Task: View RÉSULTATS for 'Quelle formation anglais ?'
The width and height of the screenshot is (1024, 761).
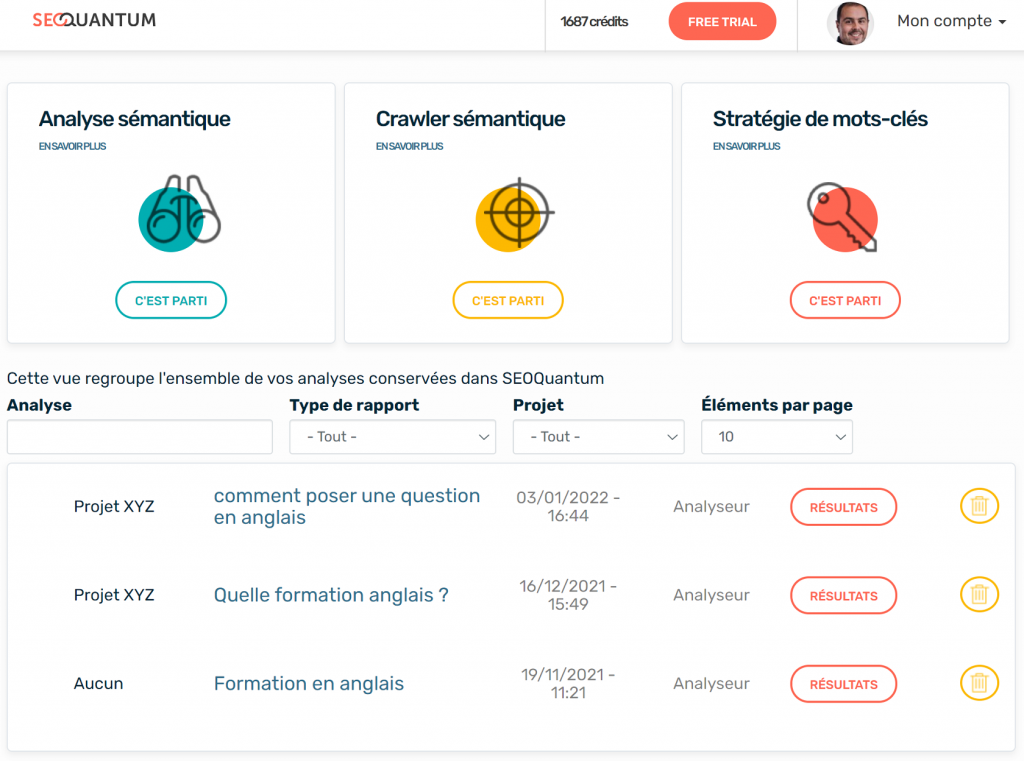Action: 843,595
